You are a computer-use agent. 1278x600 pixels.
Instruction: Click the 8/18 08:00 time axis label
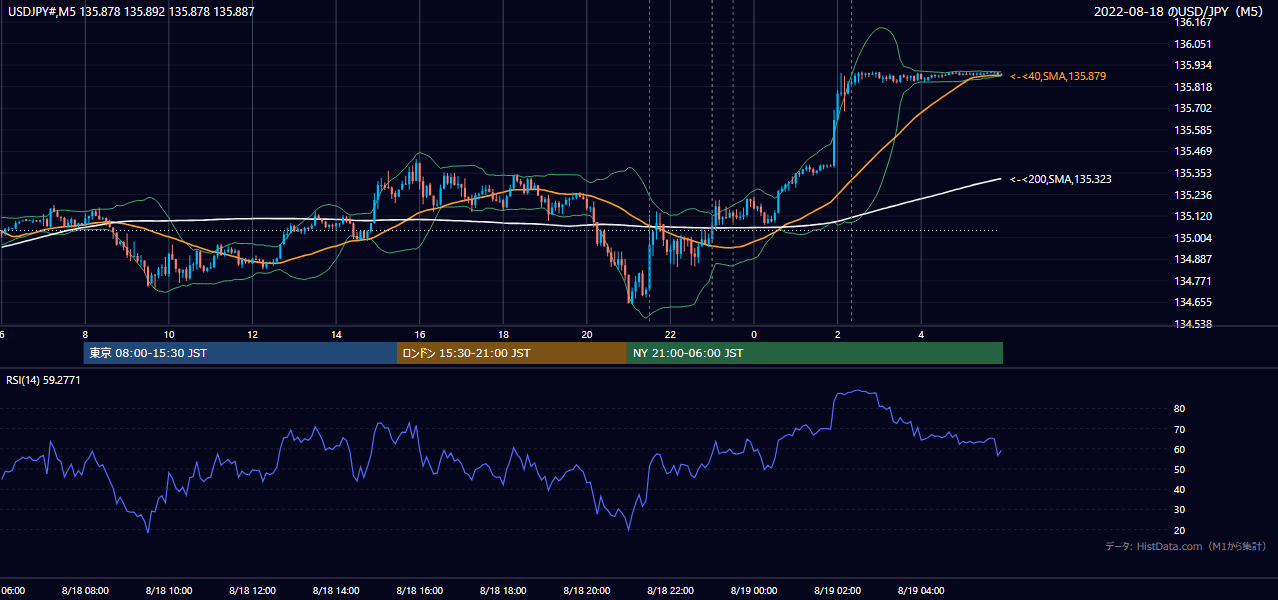[x=85, y=590]
